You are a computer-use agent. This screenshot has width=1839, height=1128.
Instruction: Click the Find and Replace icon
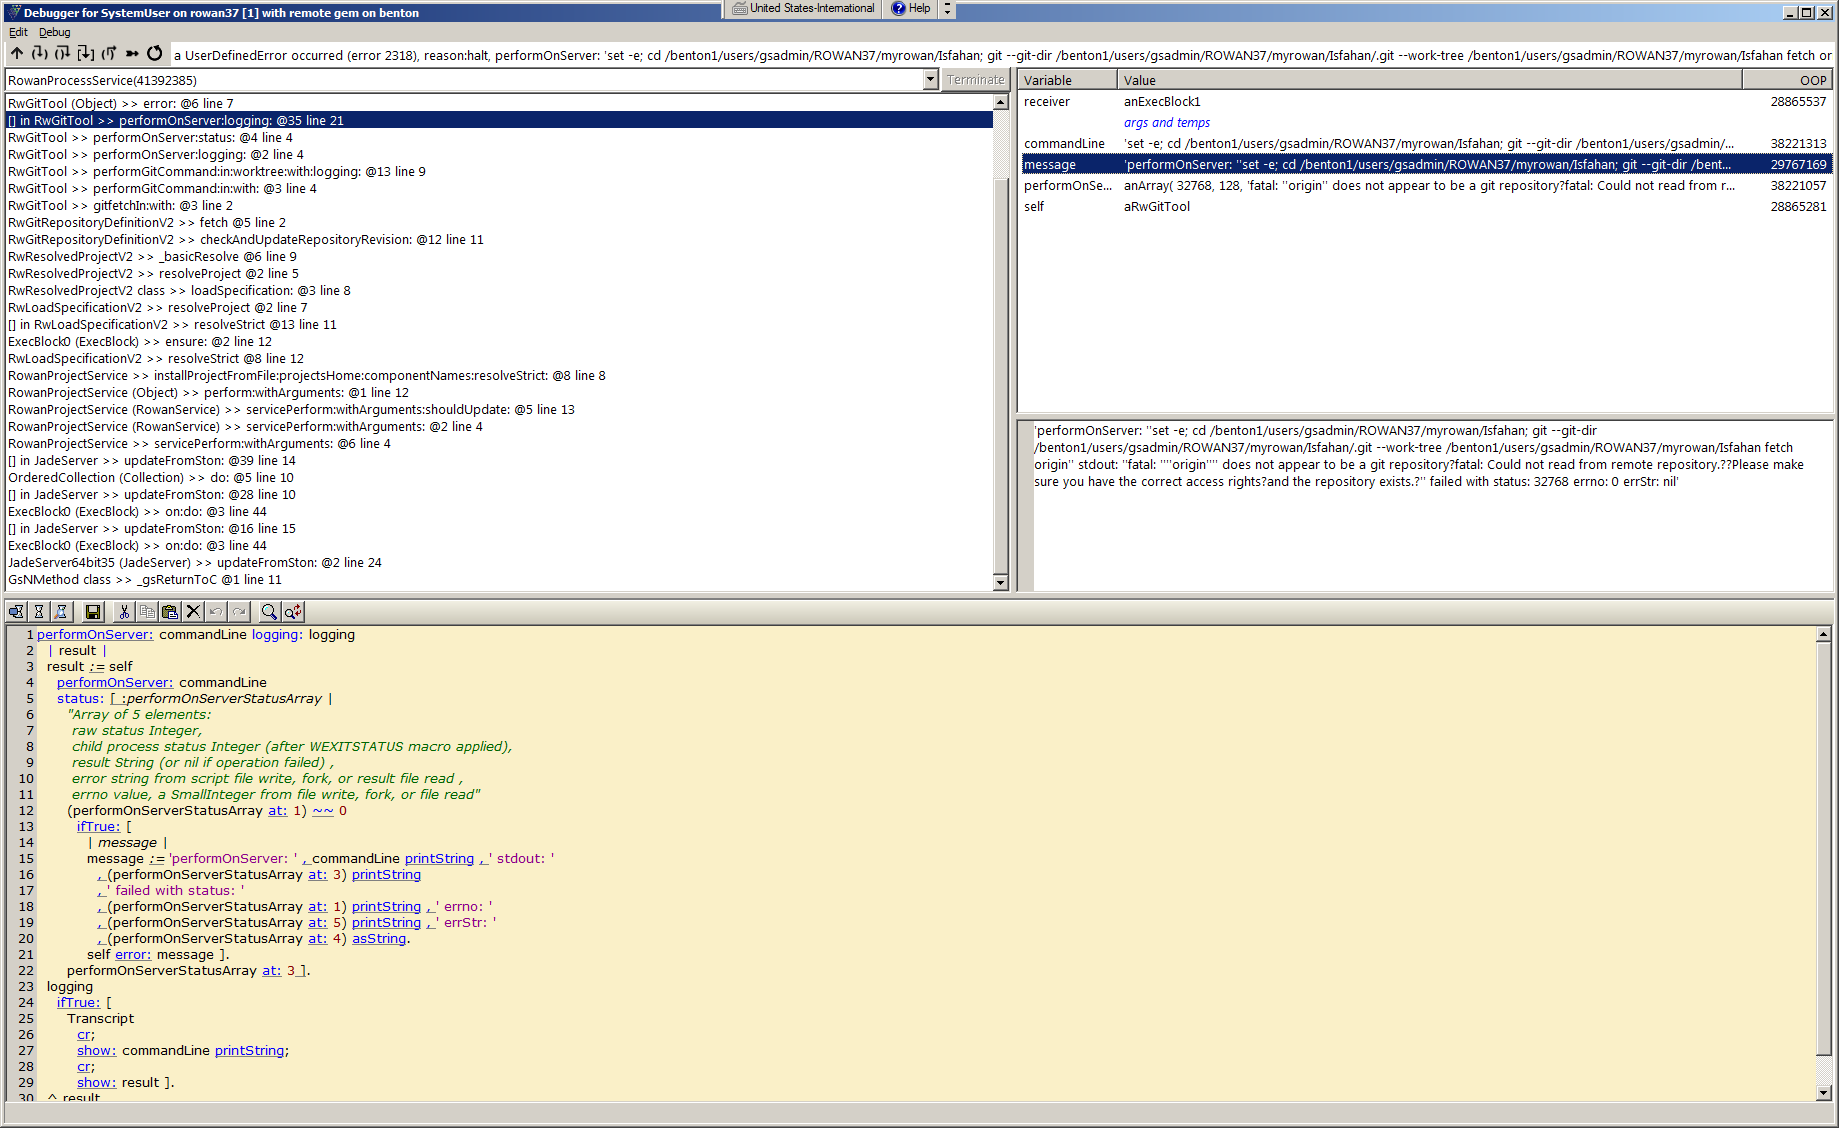coord(292,612)
